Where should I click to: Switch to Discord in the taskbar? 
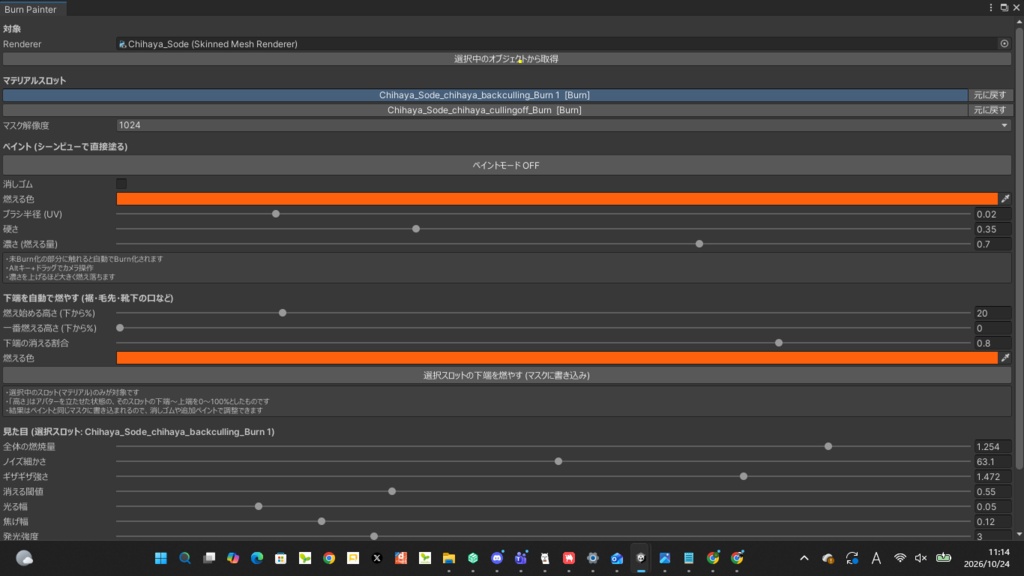(x=497, y=558)
